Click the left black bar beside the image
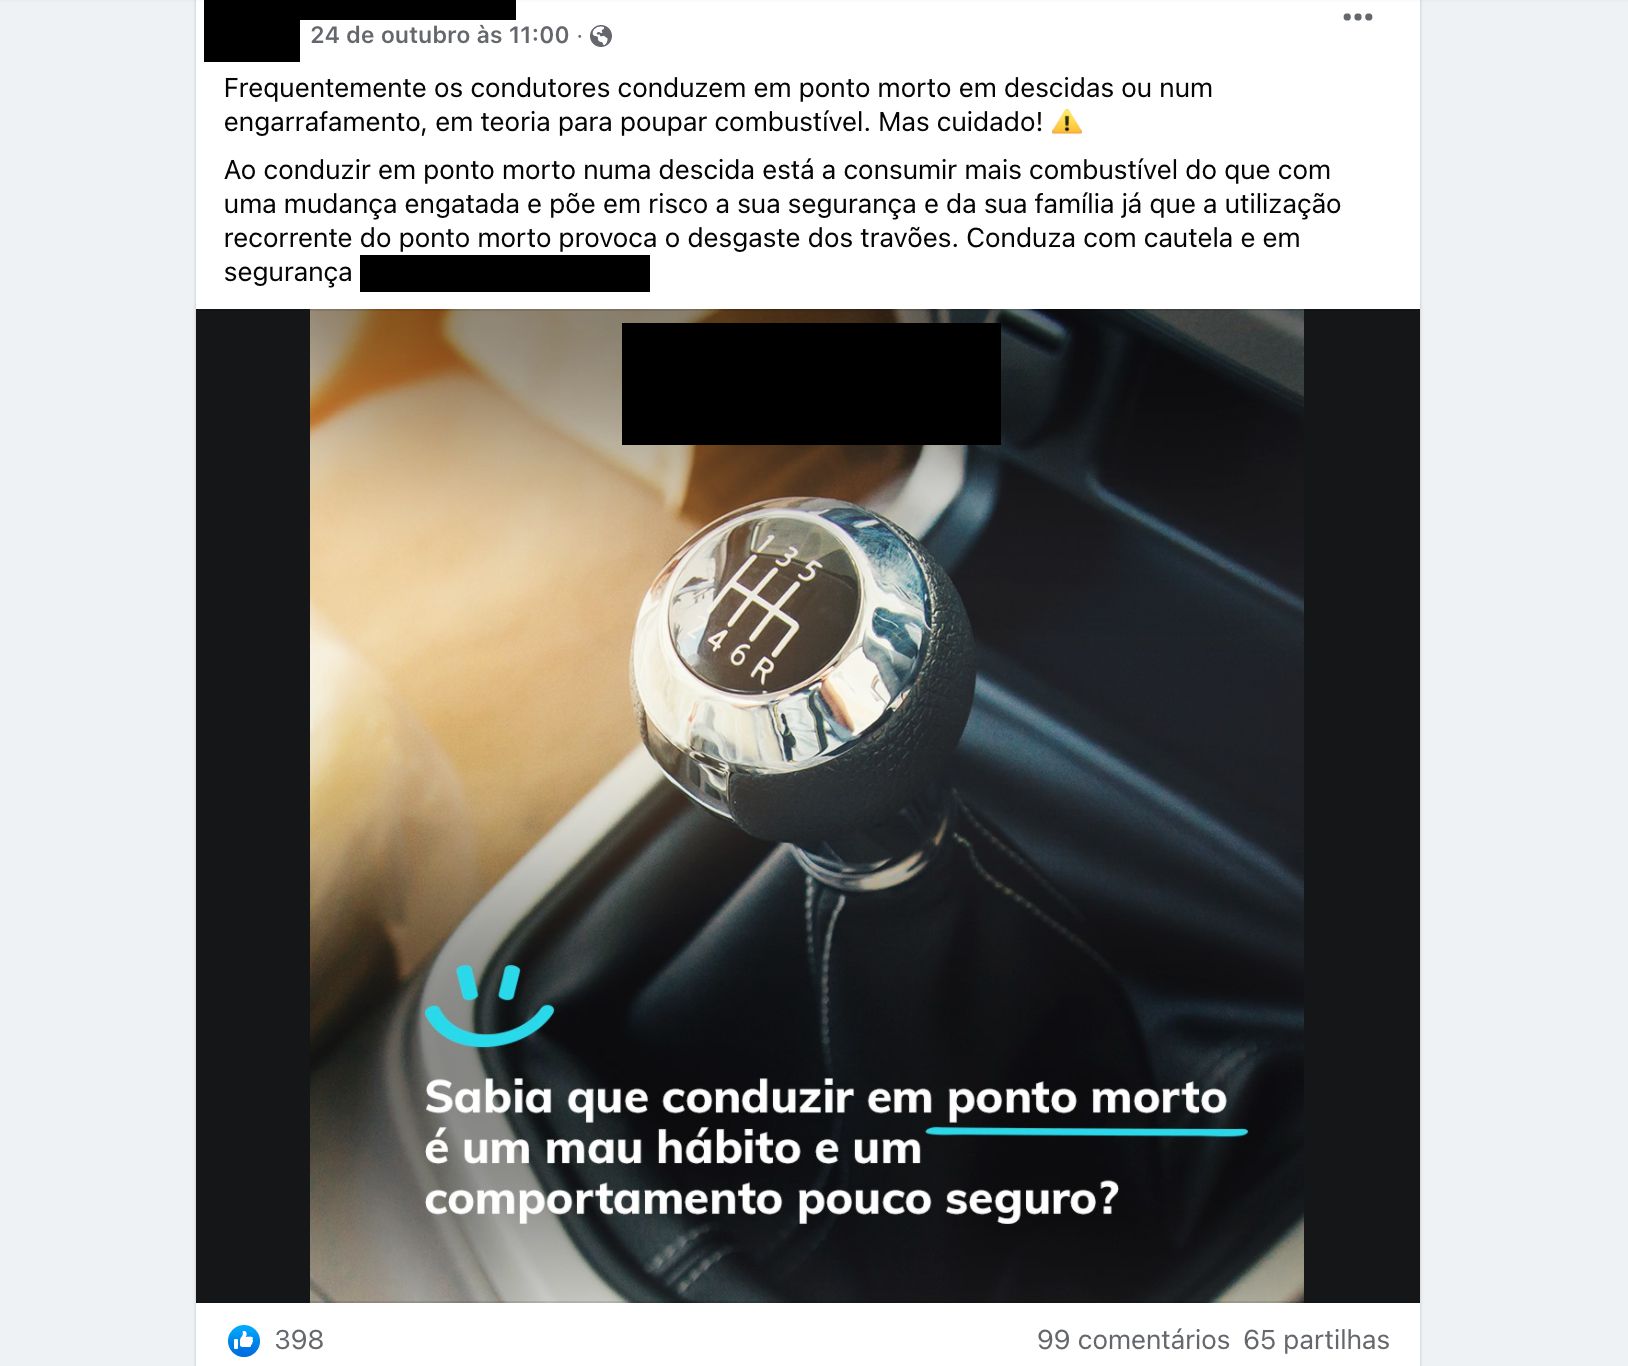The width and height of the screenshot is (1628, 1366). coord(253,806)
